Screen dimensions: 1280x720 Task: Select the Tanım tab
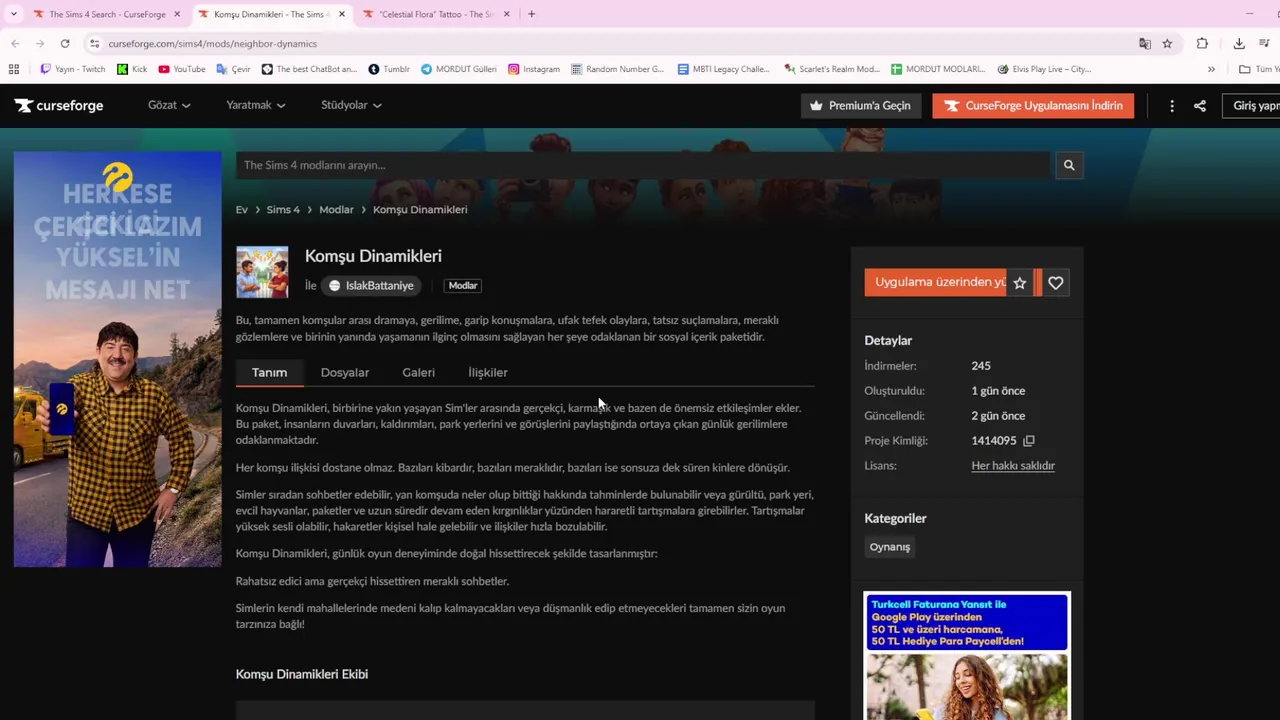[x=269, y=372]
